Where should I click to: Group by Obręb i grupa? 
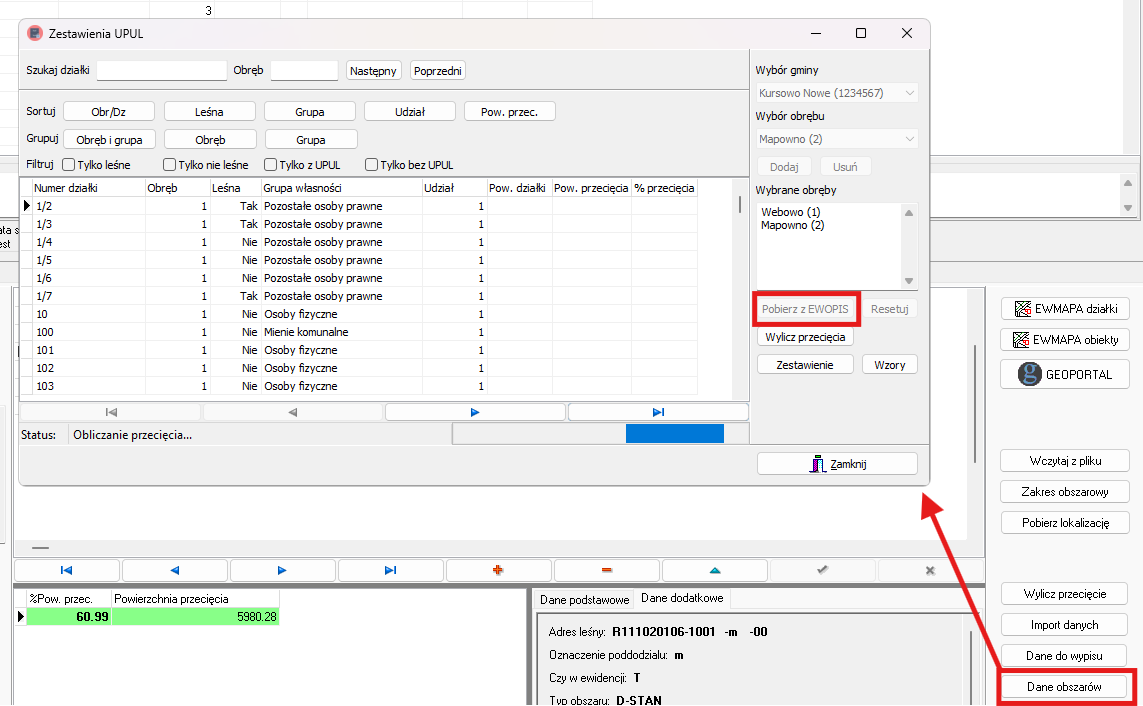point(109,139)
